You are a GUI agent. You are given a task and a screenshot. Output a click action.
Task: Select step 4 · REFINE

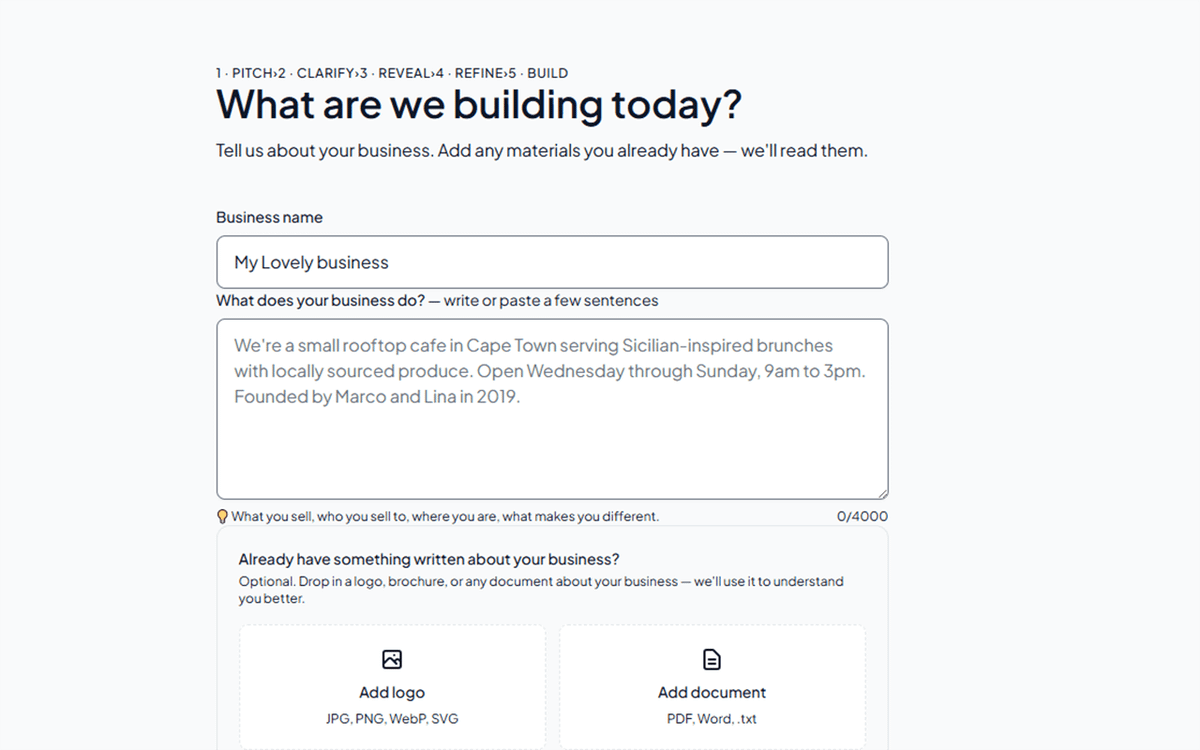[469, 73]
